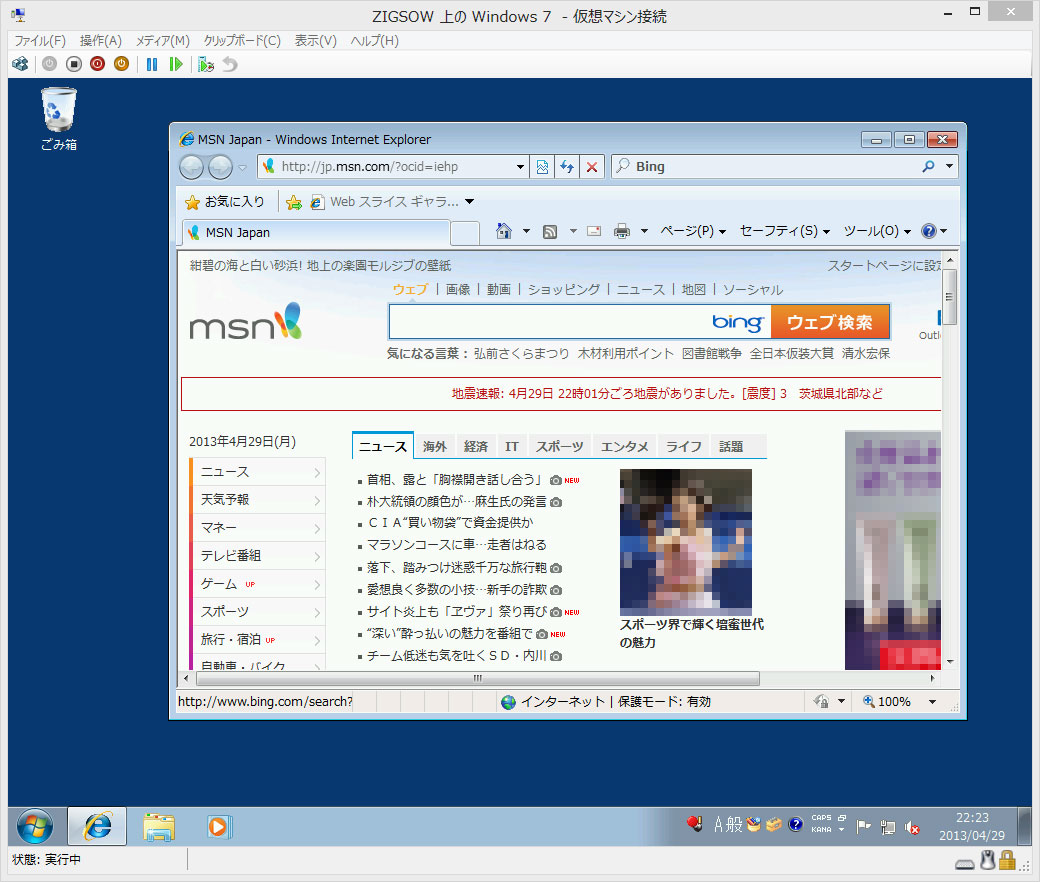Screen dimensions: 1040x882
Task: Expand the Print dropdown arrow
Action: pos(644,231)
